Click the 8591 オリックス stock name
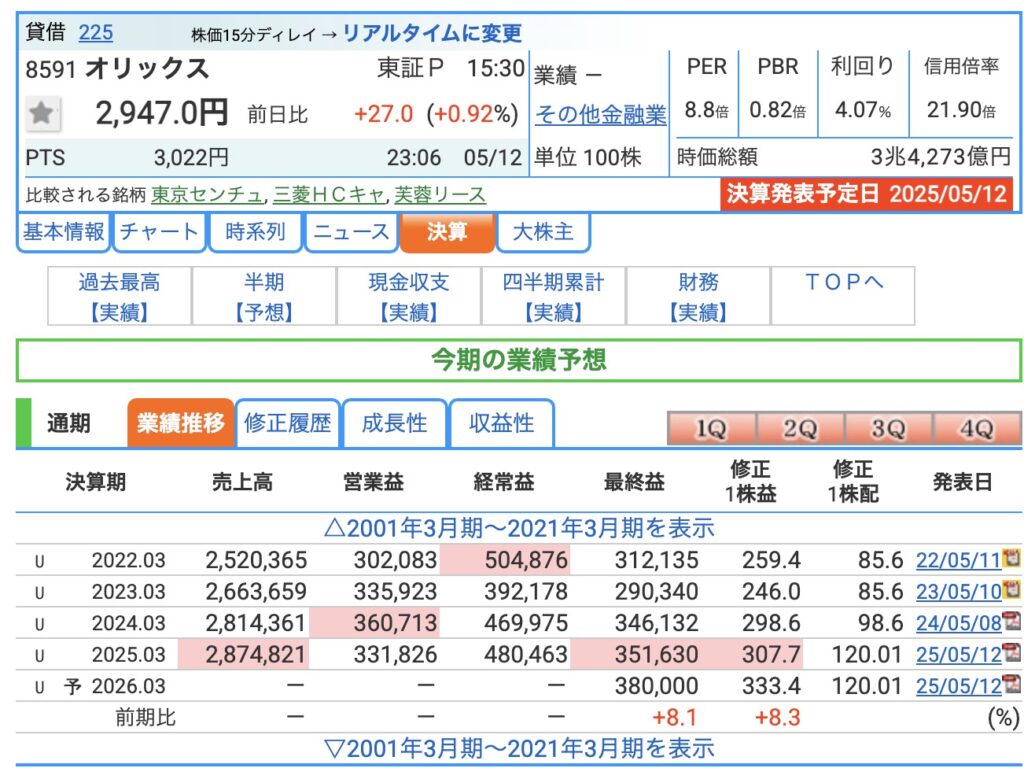 pos(117,69)
